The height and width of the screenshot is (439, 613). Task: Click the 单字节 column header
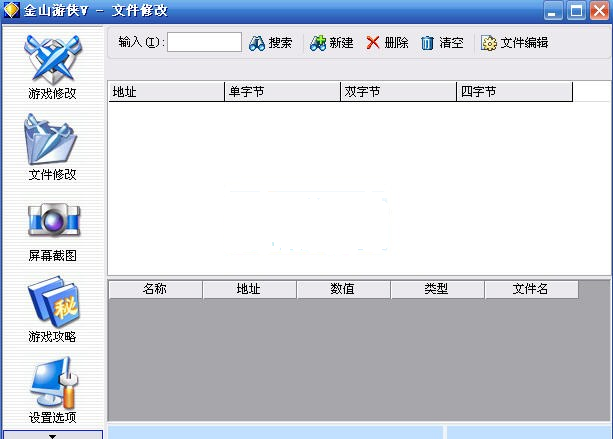pos(282,92)
